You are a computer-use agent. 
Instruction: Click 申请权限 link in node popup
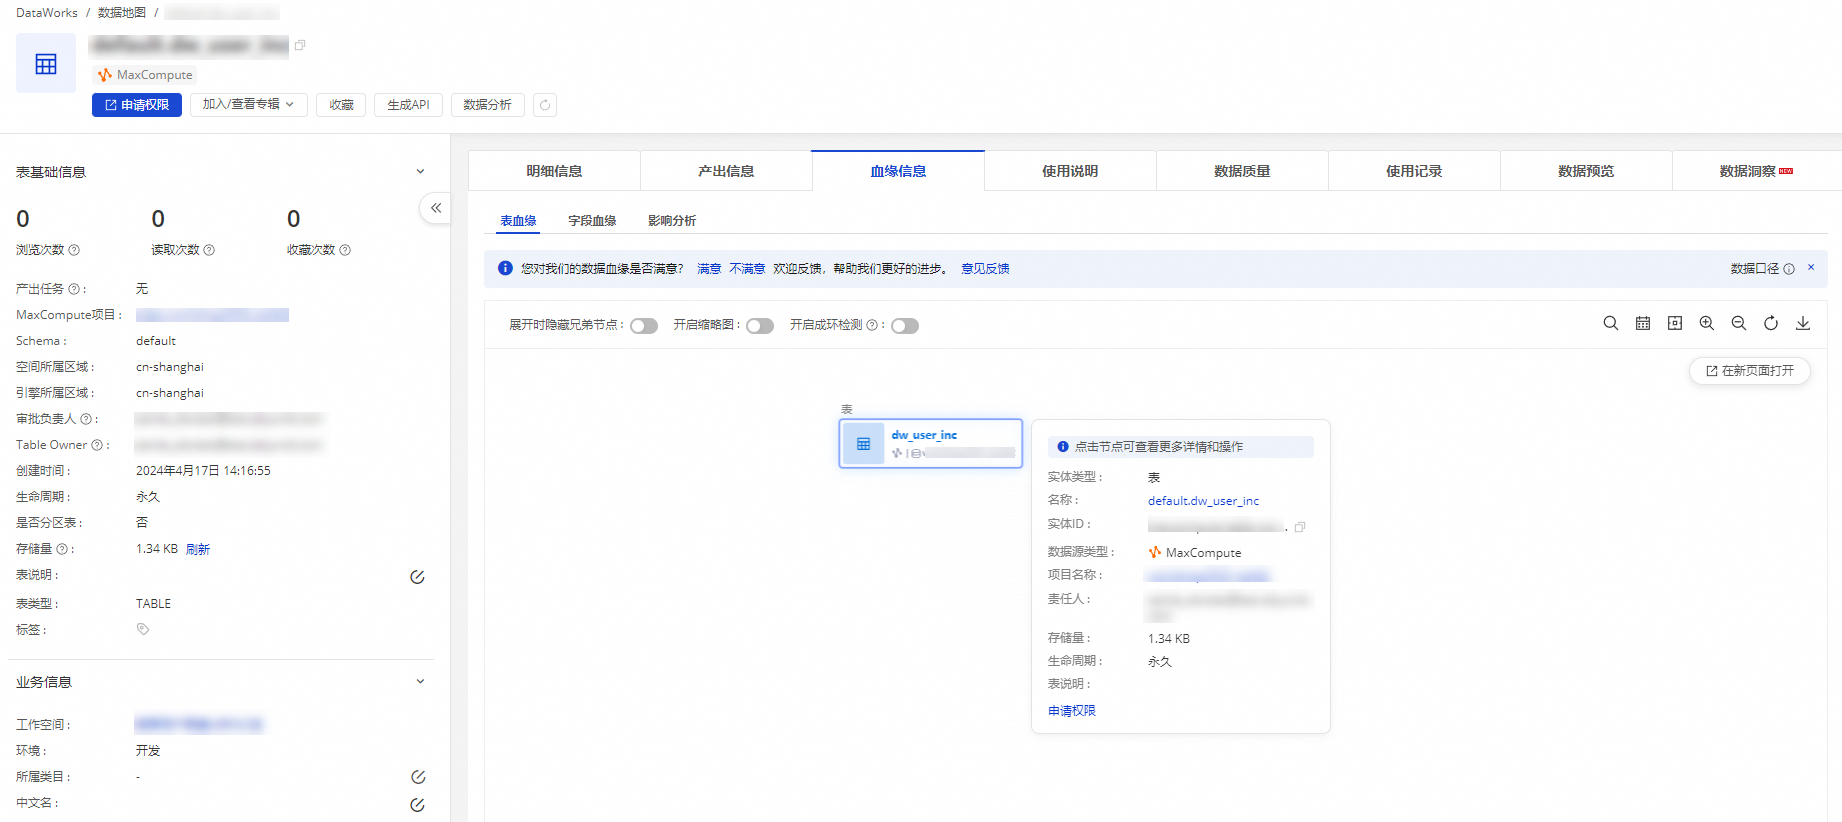(x=1072, y=711)
